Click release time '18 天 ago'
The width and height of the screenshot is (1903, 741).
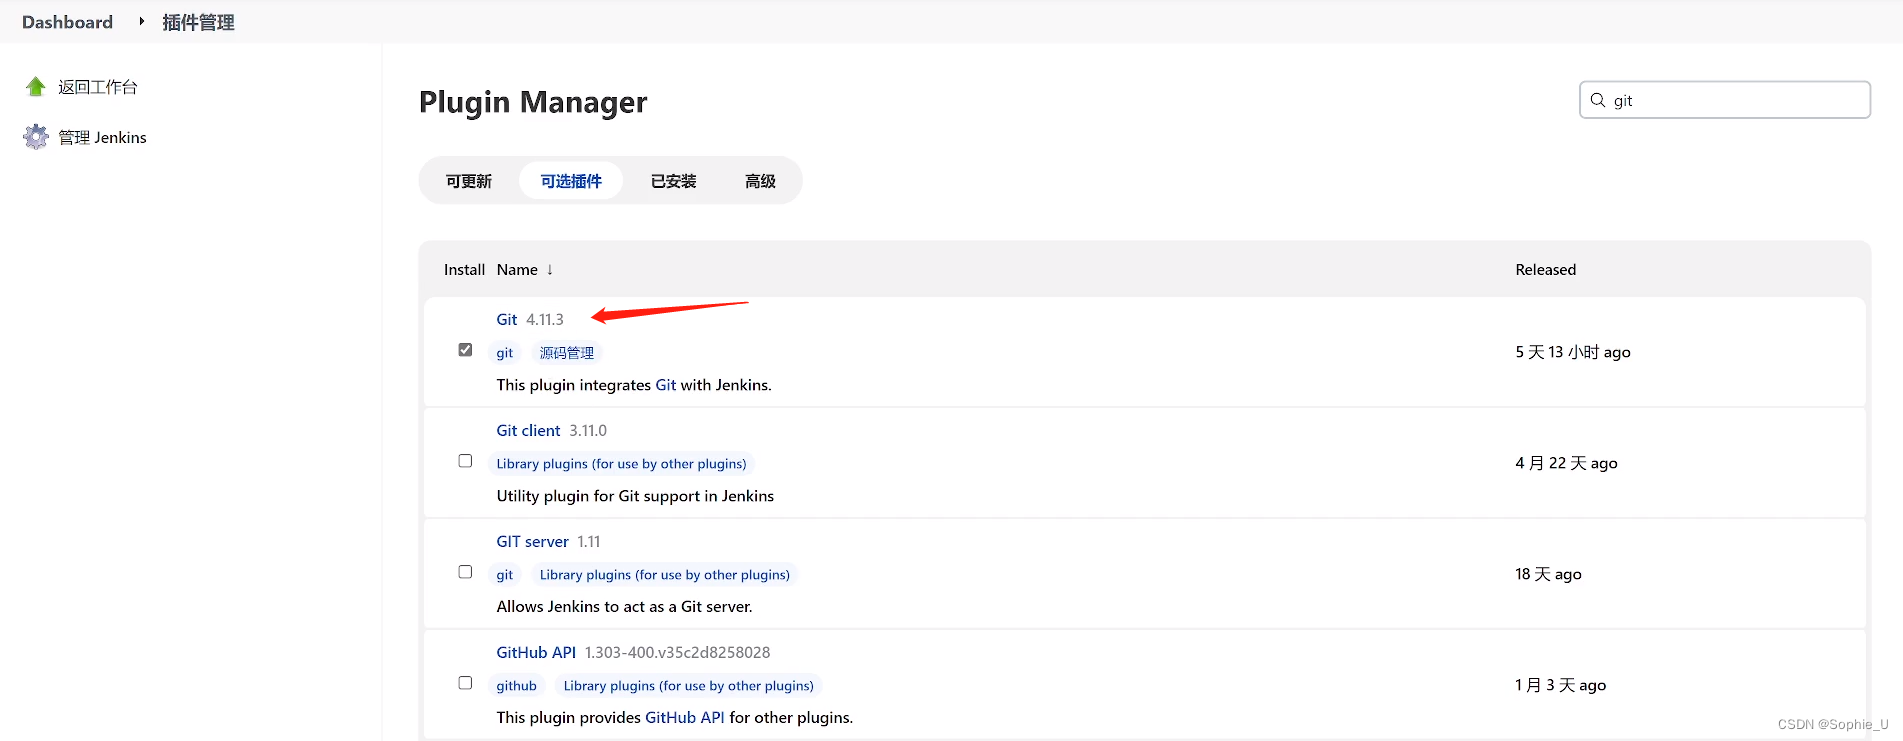click(1548, 574)
